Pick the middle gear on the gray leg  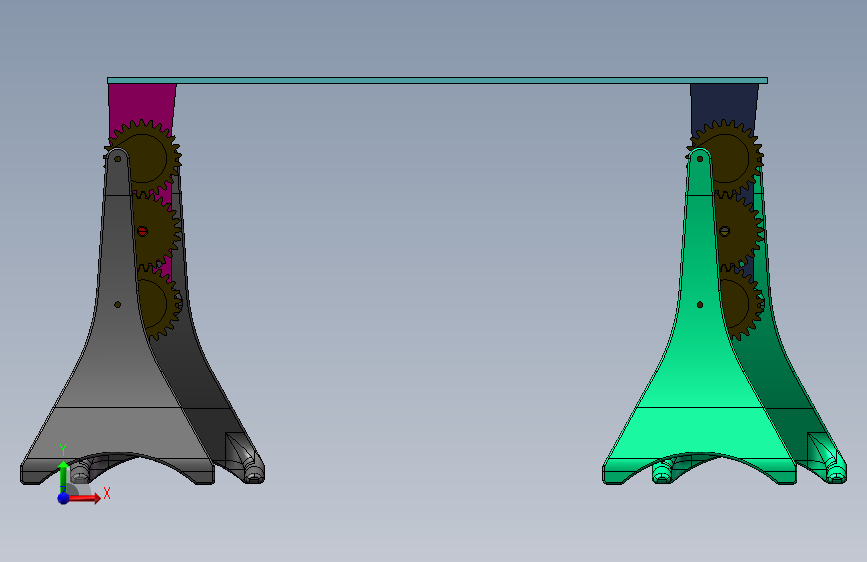[157, 230]
